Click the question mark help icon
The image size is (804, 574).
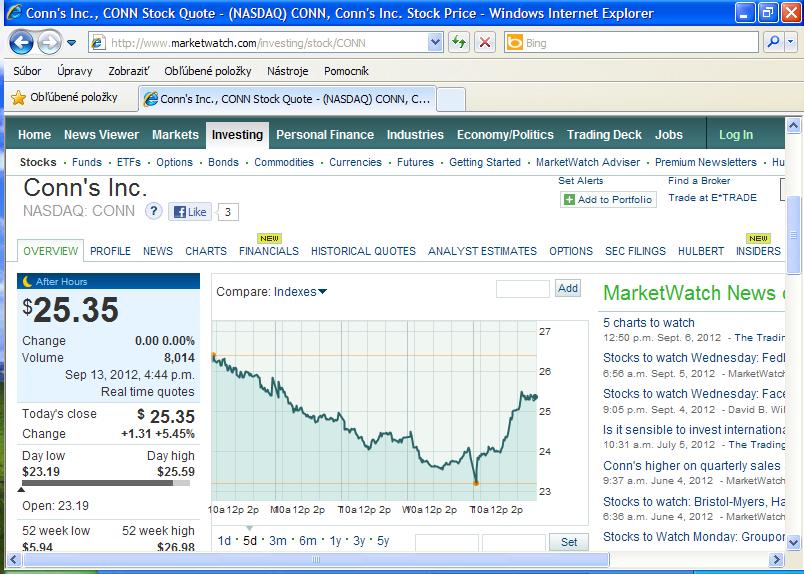click(x=153, y=211)
